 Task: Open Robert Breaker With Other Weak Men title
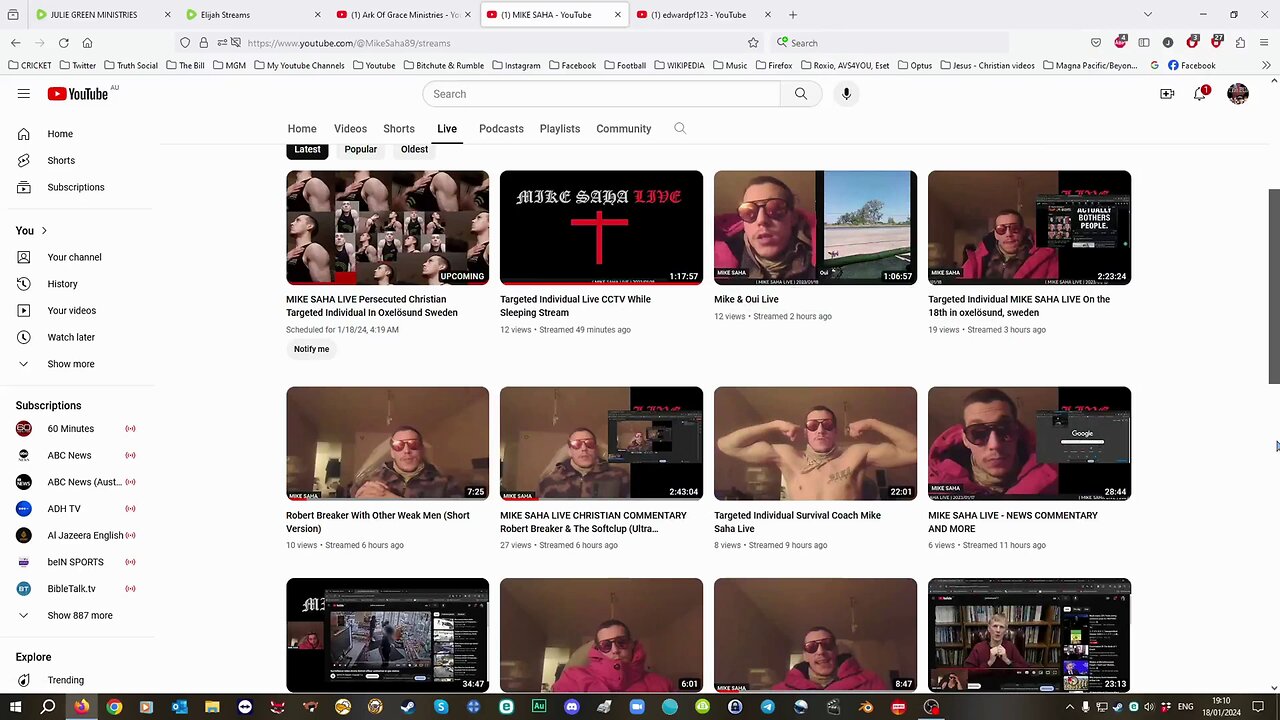pyautogui.click(x=378, y=522)
